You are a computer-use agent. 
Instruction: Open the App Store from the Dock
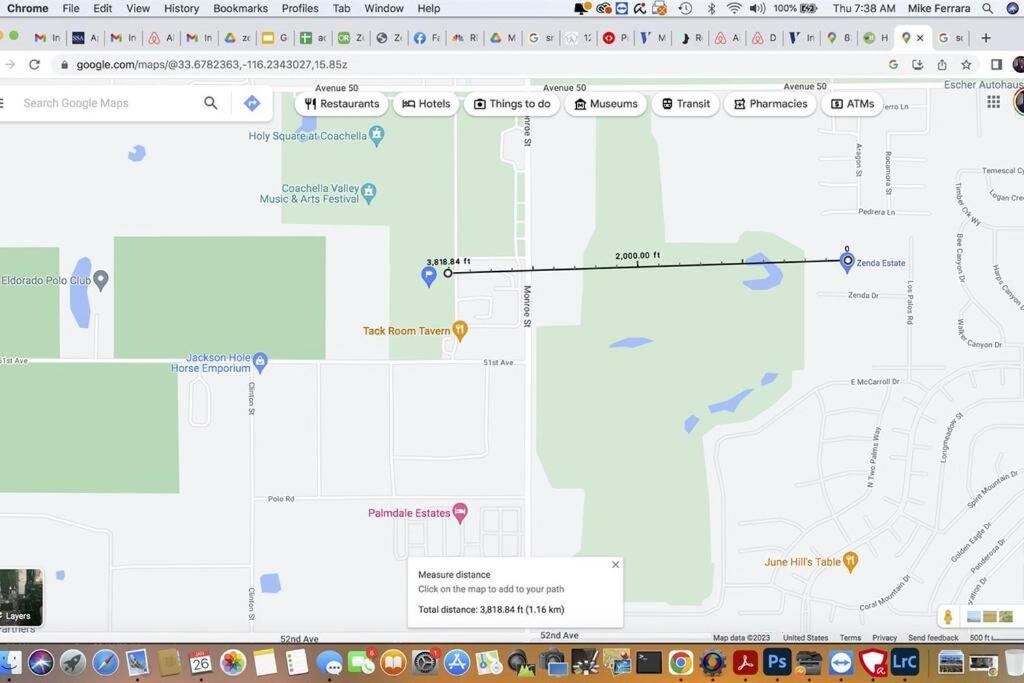[456, 663]
